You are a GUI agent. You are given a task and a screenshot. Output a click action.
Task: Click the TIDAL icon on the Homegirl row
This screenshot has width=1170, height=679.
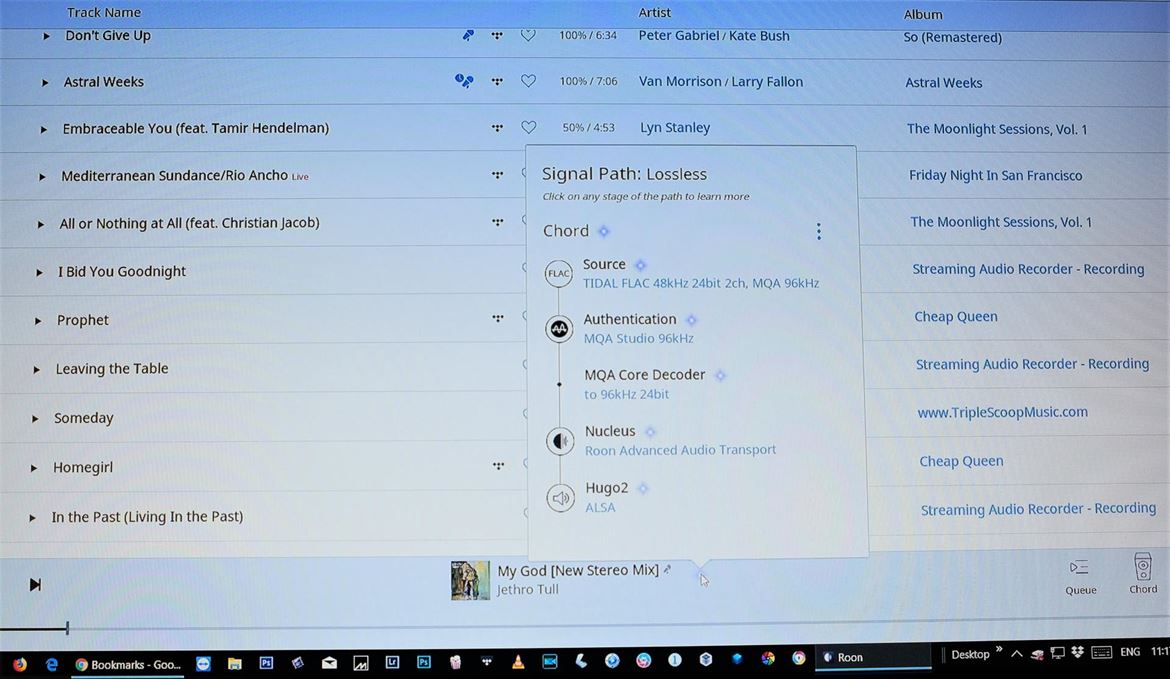pos(498,466)
